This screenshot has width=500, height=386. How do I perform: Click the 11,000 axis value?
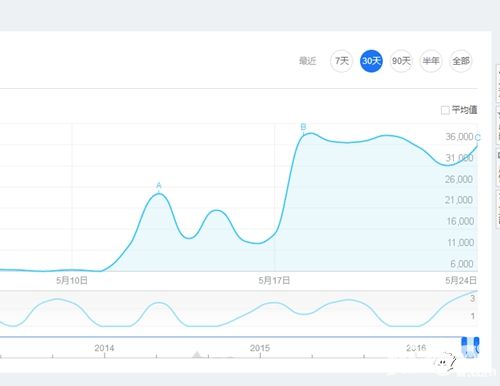tap(460, 243)
